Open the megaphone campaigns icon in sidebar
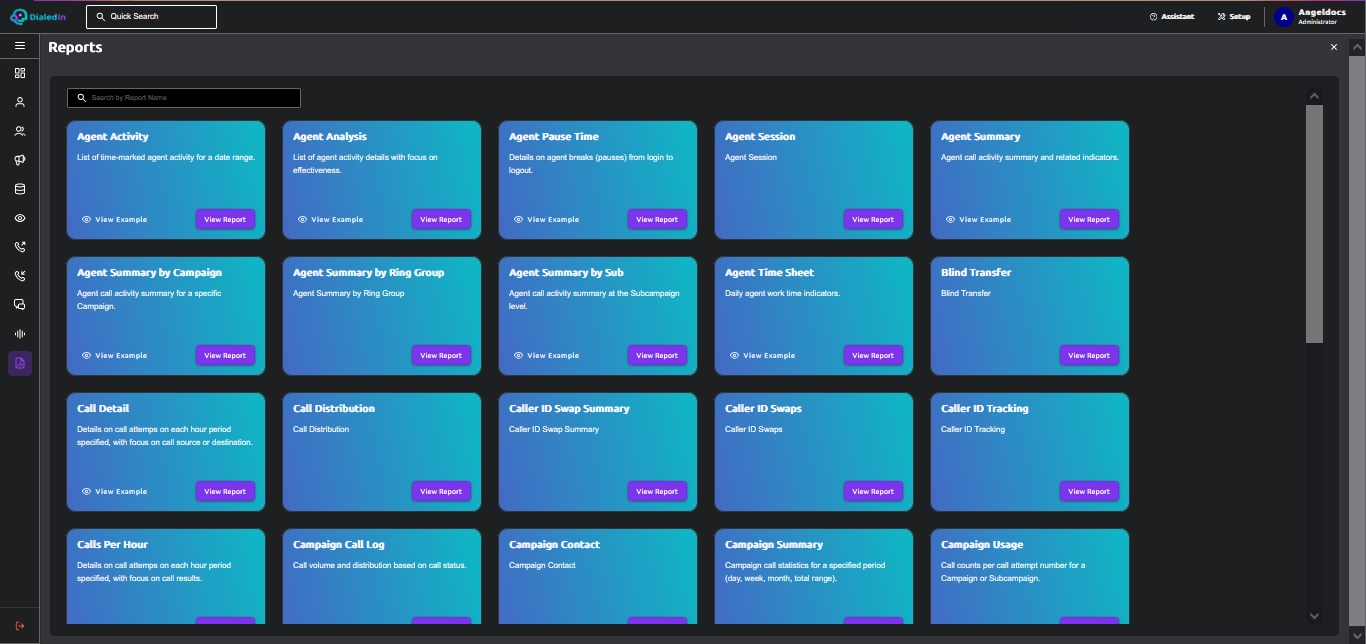The height and width of the screenshot is (644, 1366). click(x=20, y=160)
